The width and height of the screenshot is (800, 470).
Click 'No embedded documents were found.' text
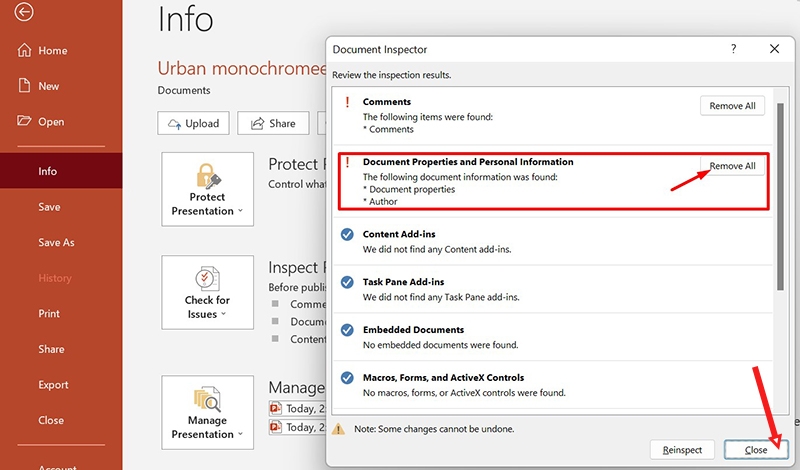(441, 345)
